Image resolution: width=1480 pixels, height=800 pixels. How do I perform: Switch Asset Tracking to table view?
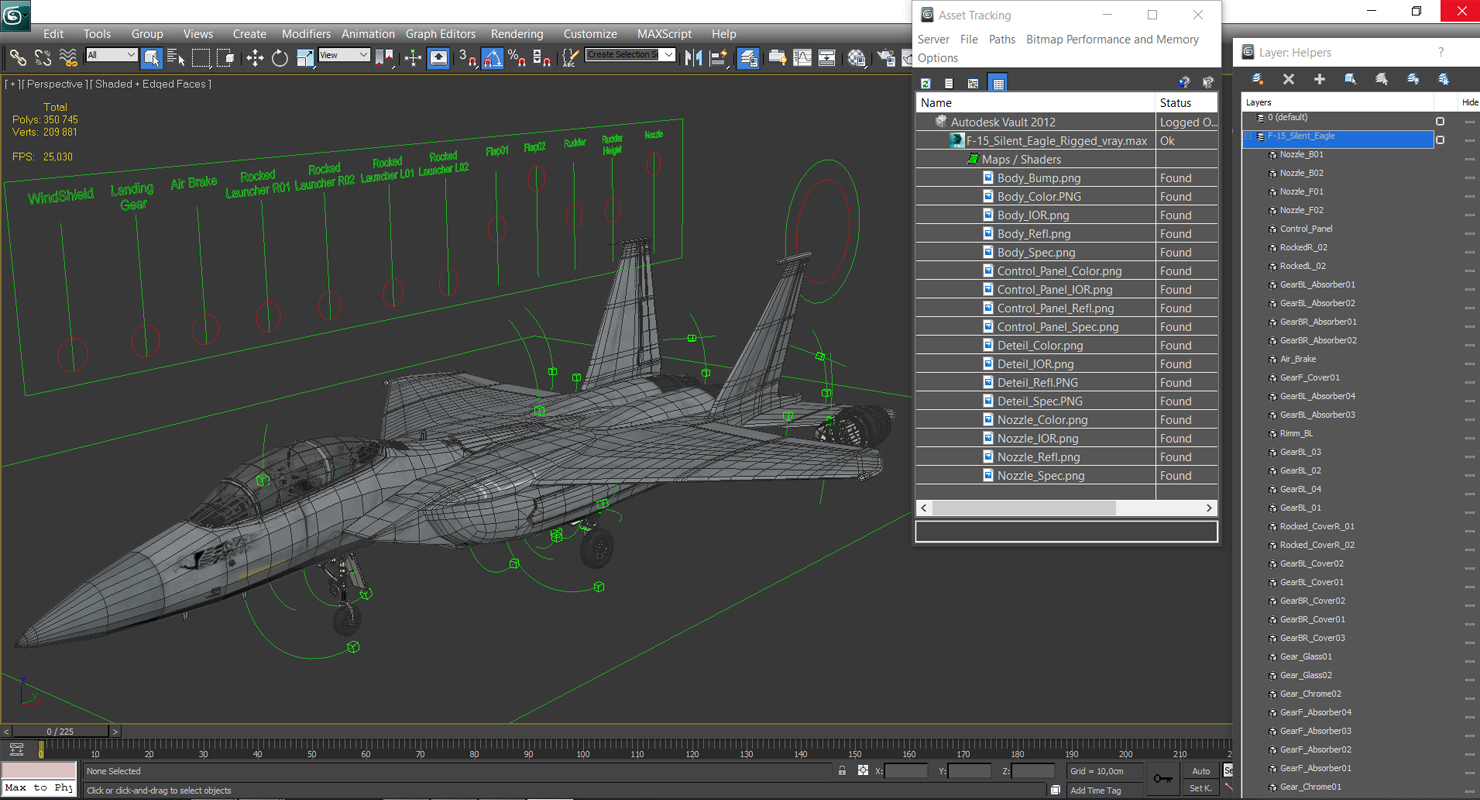(x=998, y=83)
